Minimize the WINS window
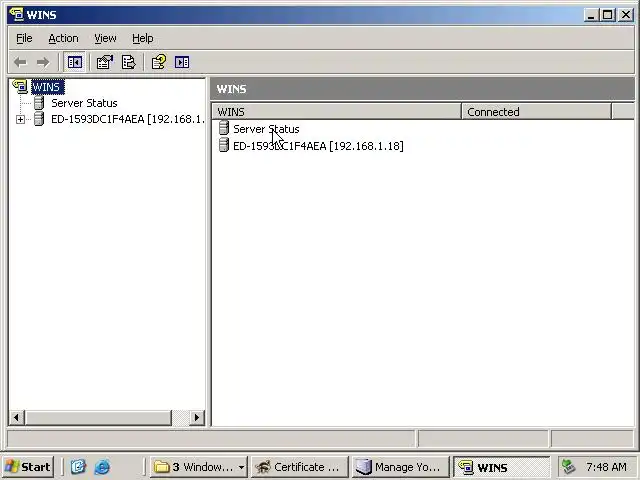The width and height of the screenshot is (640, 480). pyautogui.click(x=591, y=15)
